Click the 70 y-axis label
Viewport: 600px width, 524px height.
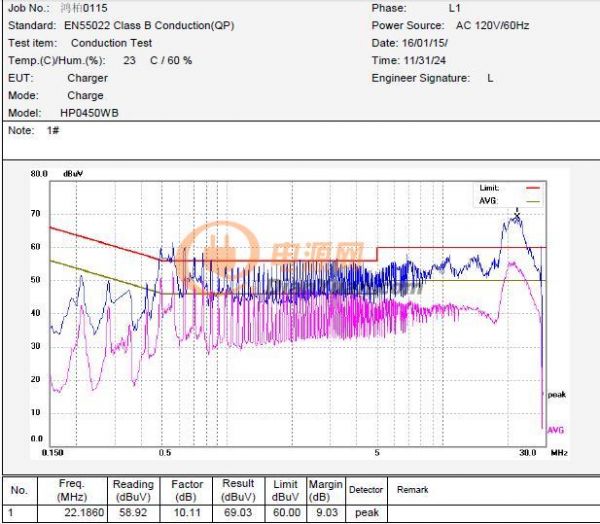click(36, 214)
